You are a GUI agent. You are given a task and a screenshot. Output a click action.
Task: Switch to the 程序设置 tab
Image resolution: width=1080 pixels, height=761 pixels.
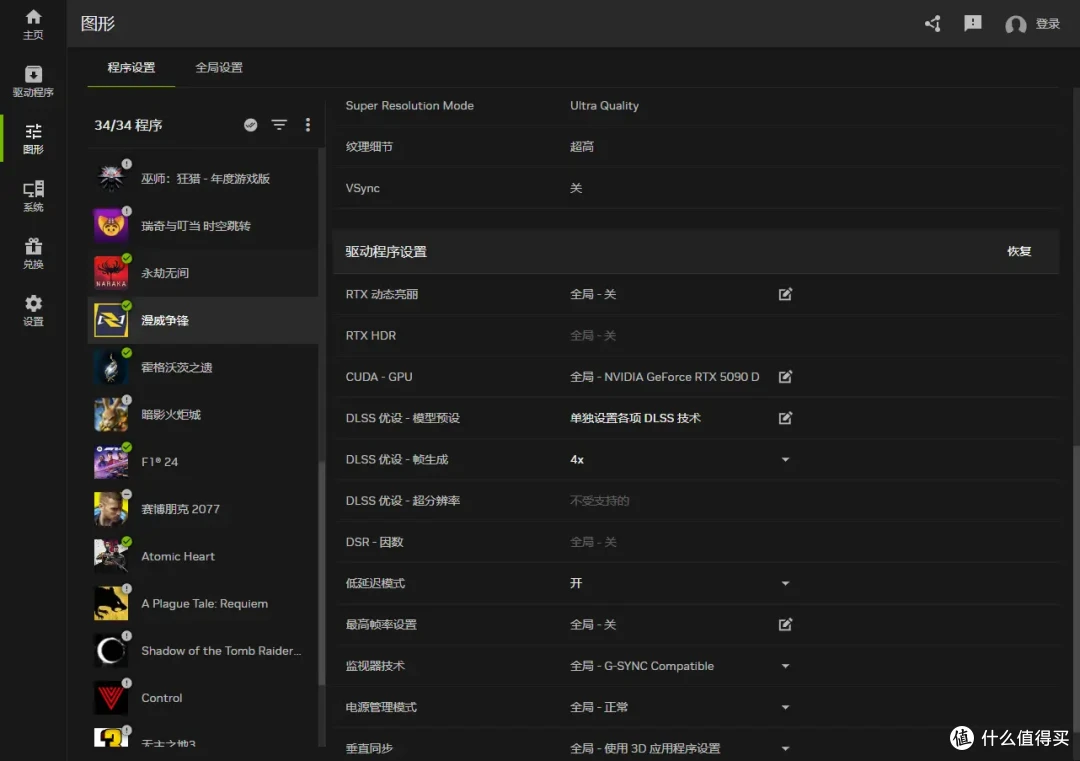click(131, 67)
